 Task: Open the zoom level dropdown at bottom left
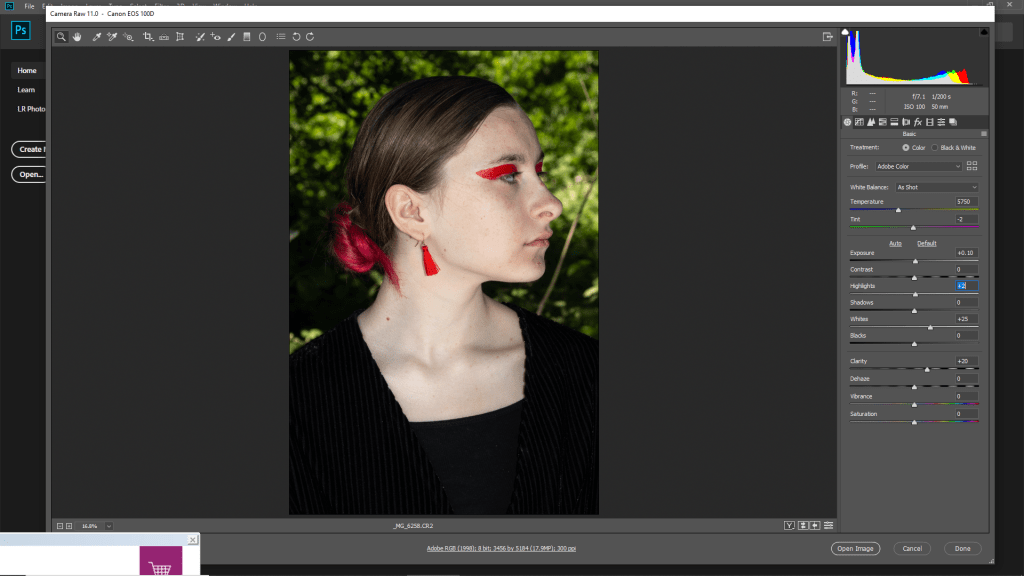click(108, 525)
